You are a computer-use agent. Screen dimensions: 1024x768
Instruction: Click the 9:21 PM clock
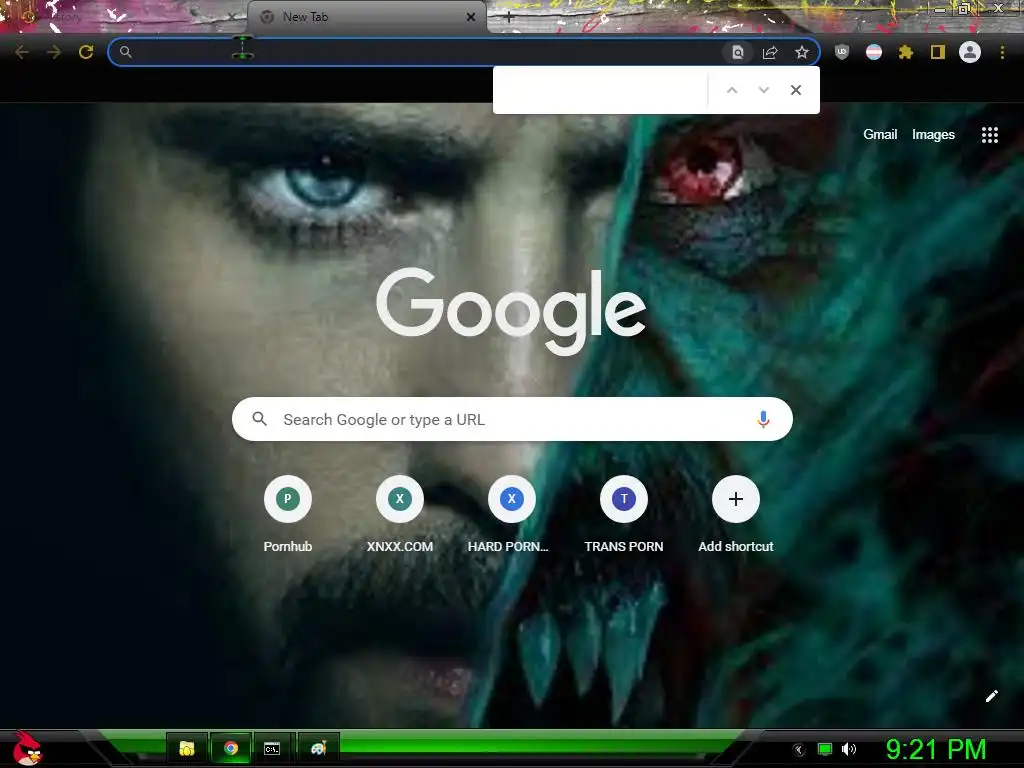point(936,749)
